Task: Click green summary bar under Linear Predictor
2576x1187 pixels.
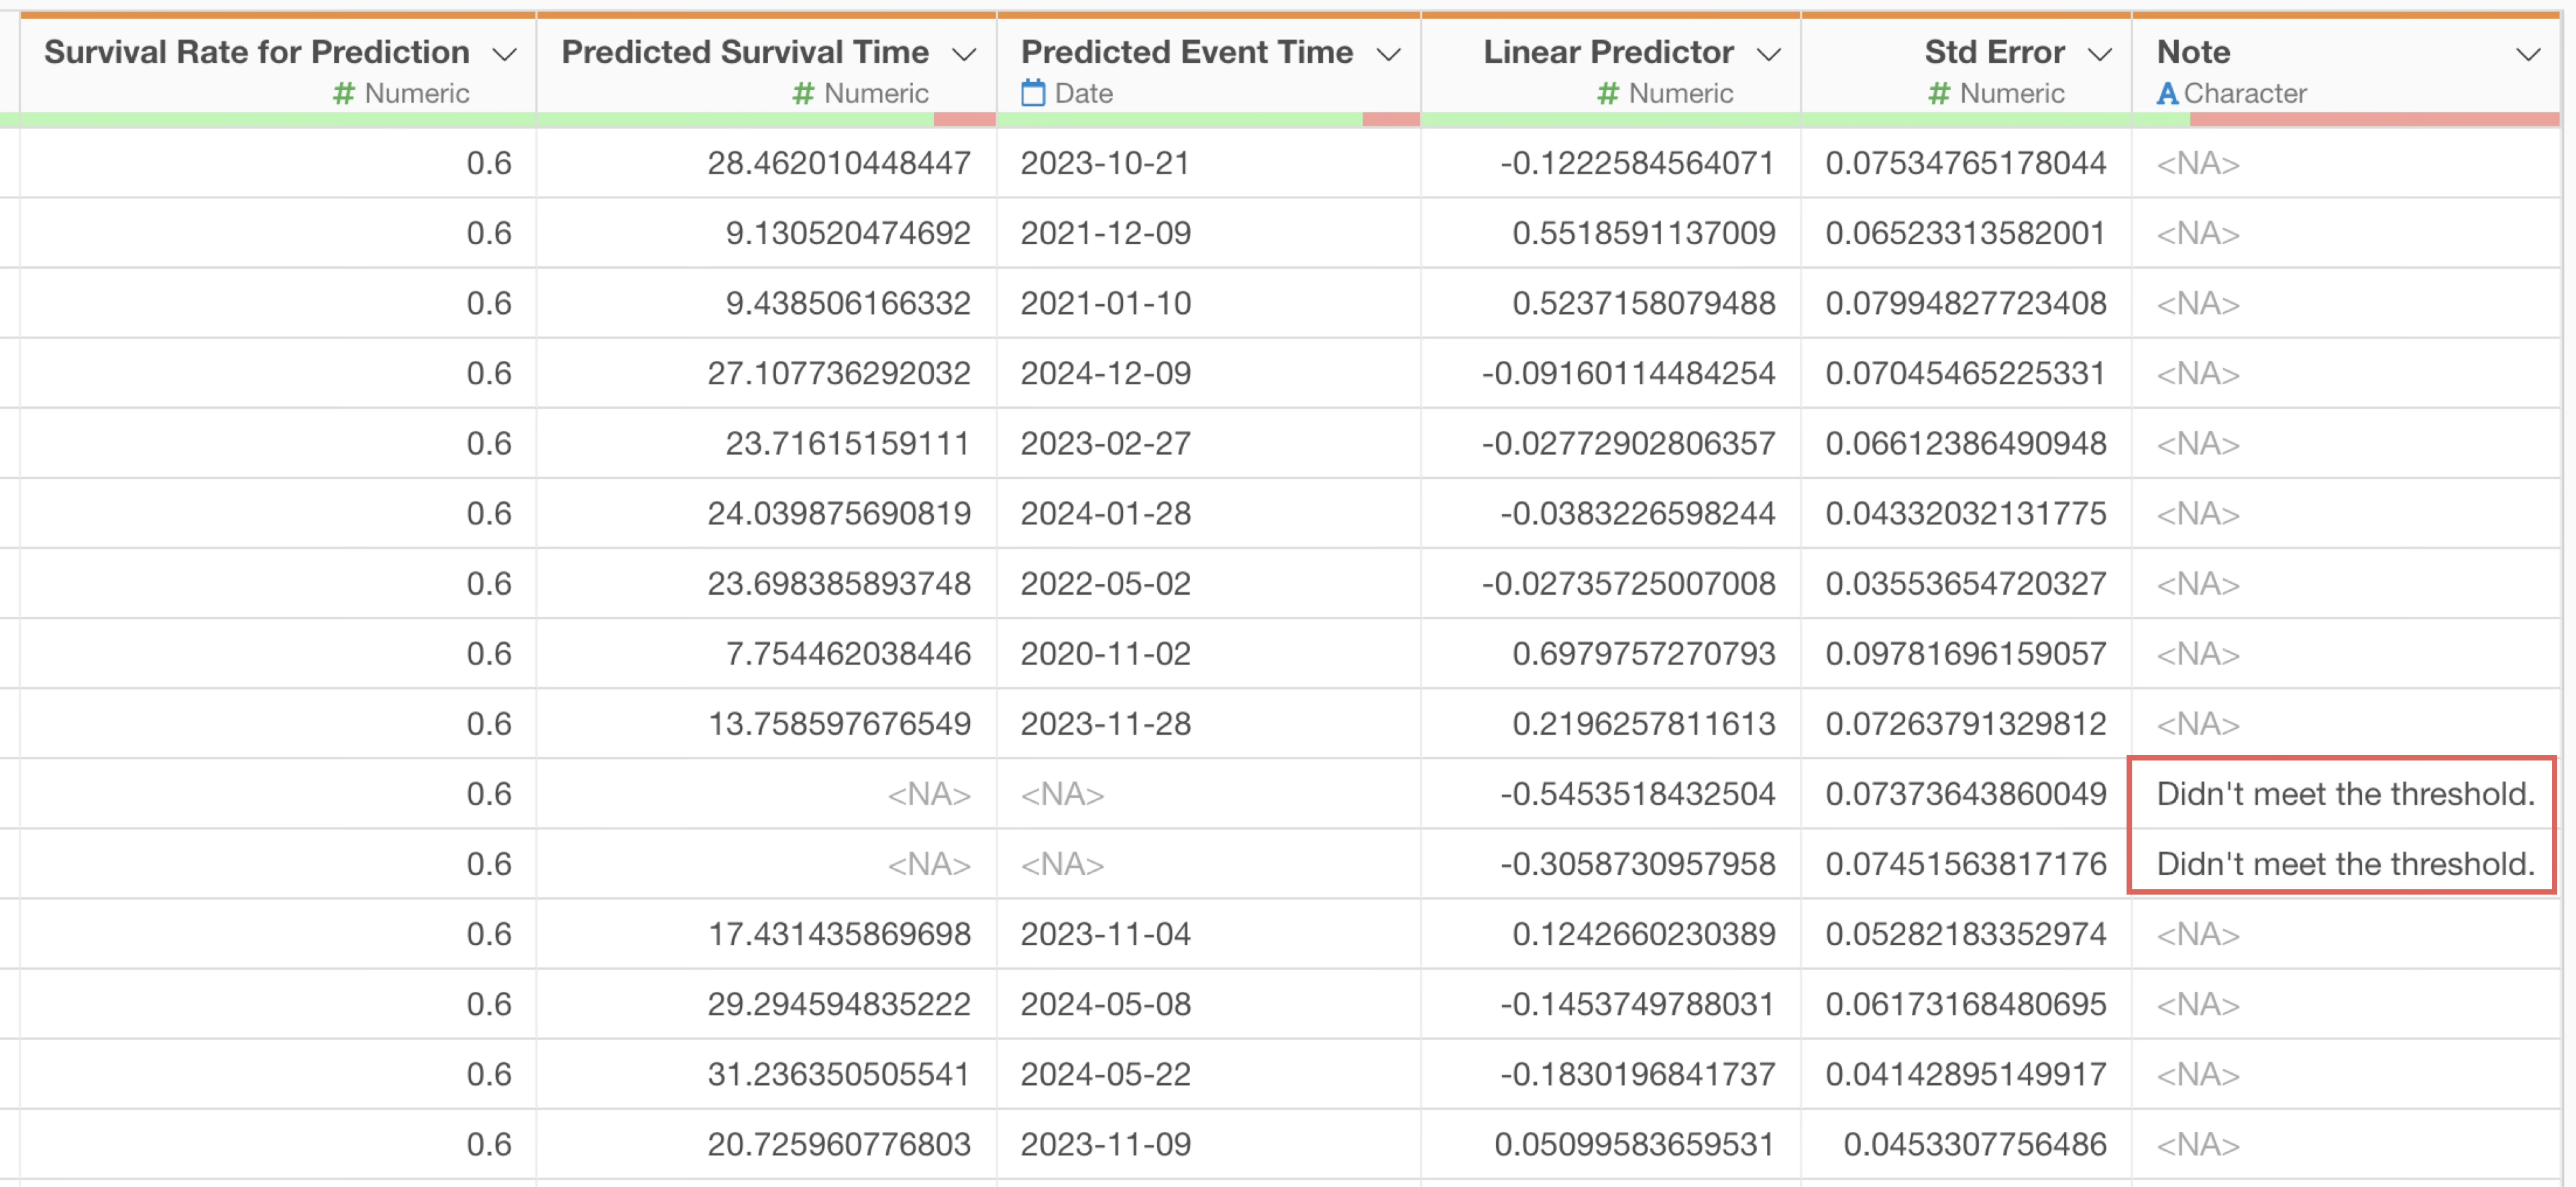Action: [1610, 119]
